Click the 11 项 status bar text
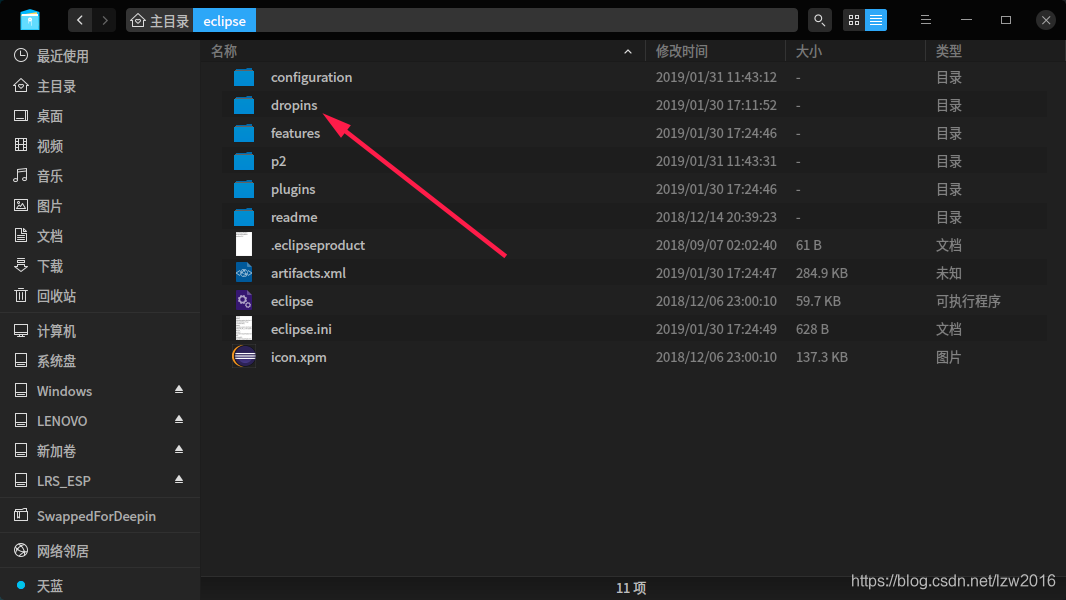 [631, 588]
